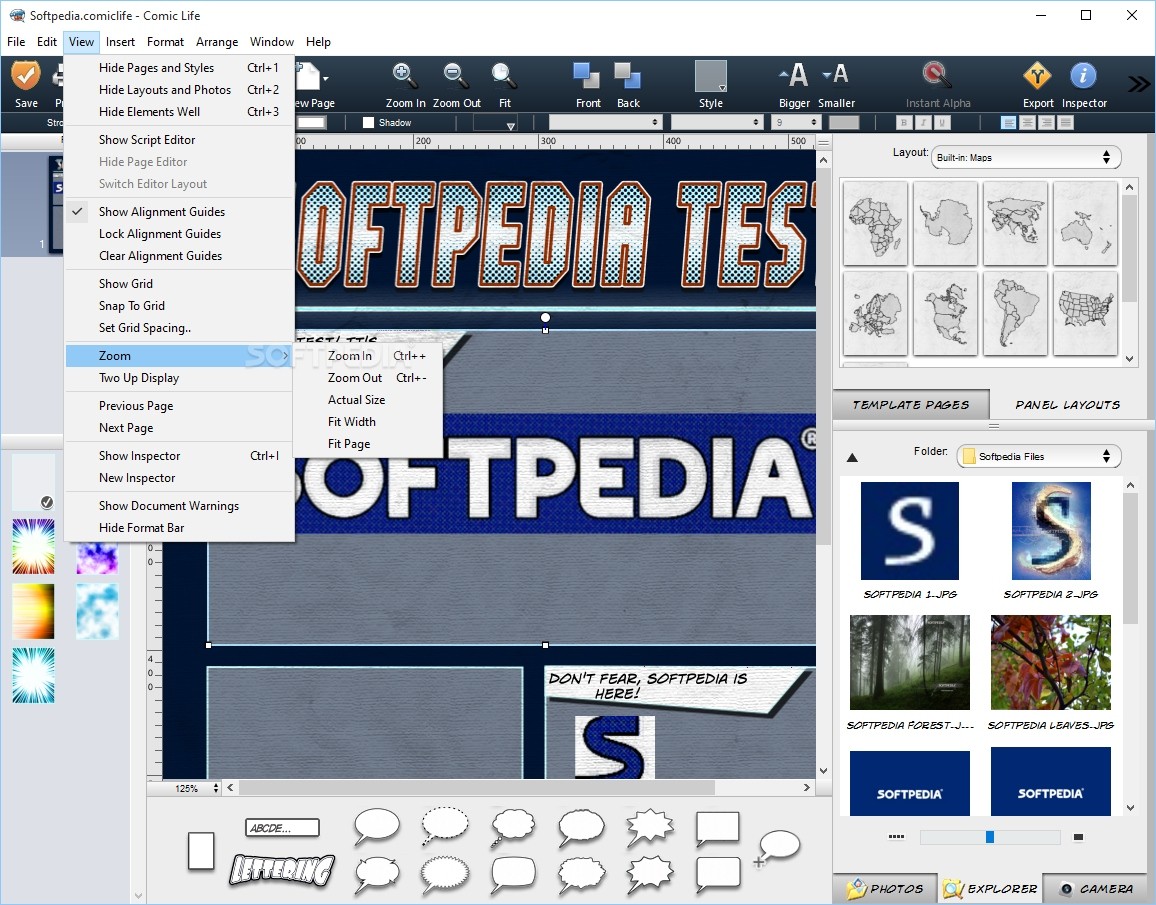Bring object to Front icon
This screenshot has width=1156, height=905.
587,75
